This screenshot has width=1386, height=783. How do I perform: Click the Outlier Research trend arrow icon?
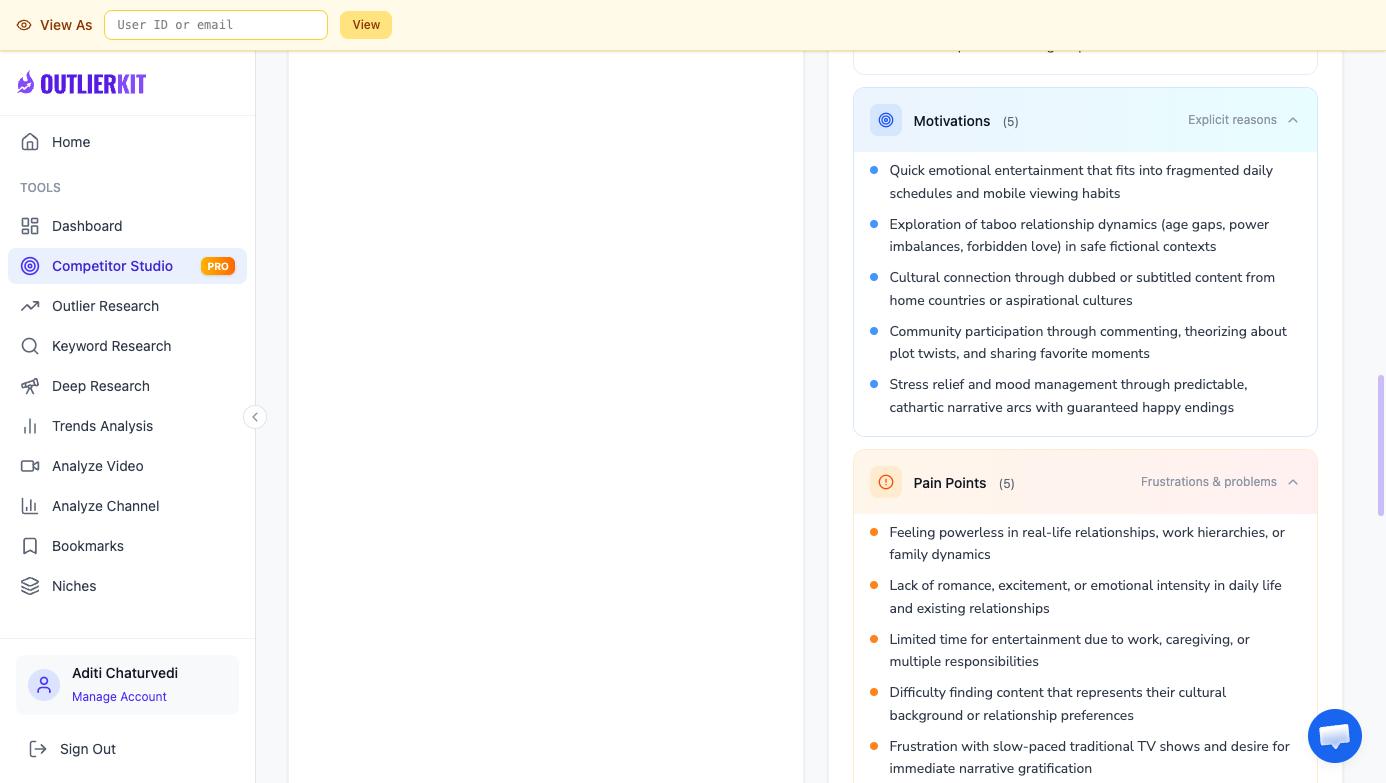click(x=30, y=306)
